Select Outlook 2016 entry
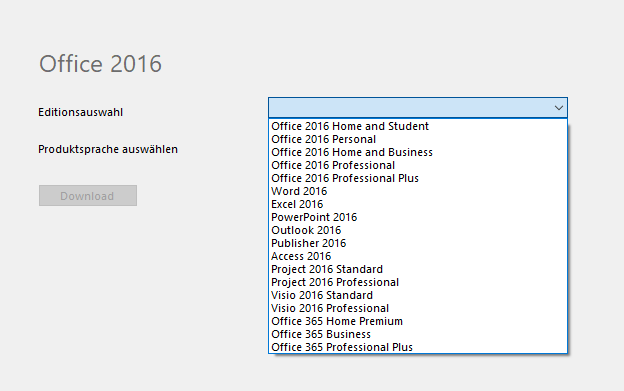 click(418, 230)
